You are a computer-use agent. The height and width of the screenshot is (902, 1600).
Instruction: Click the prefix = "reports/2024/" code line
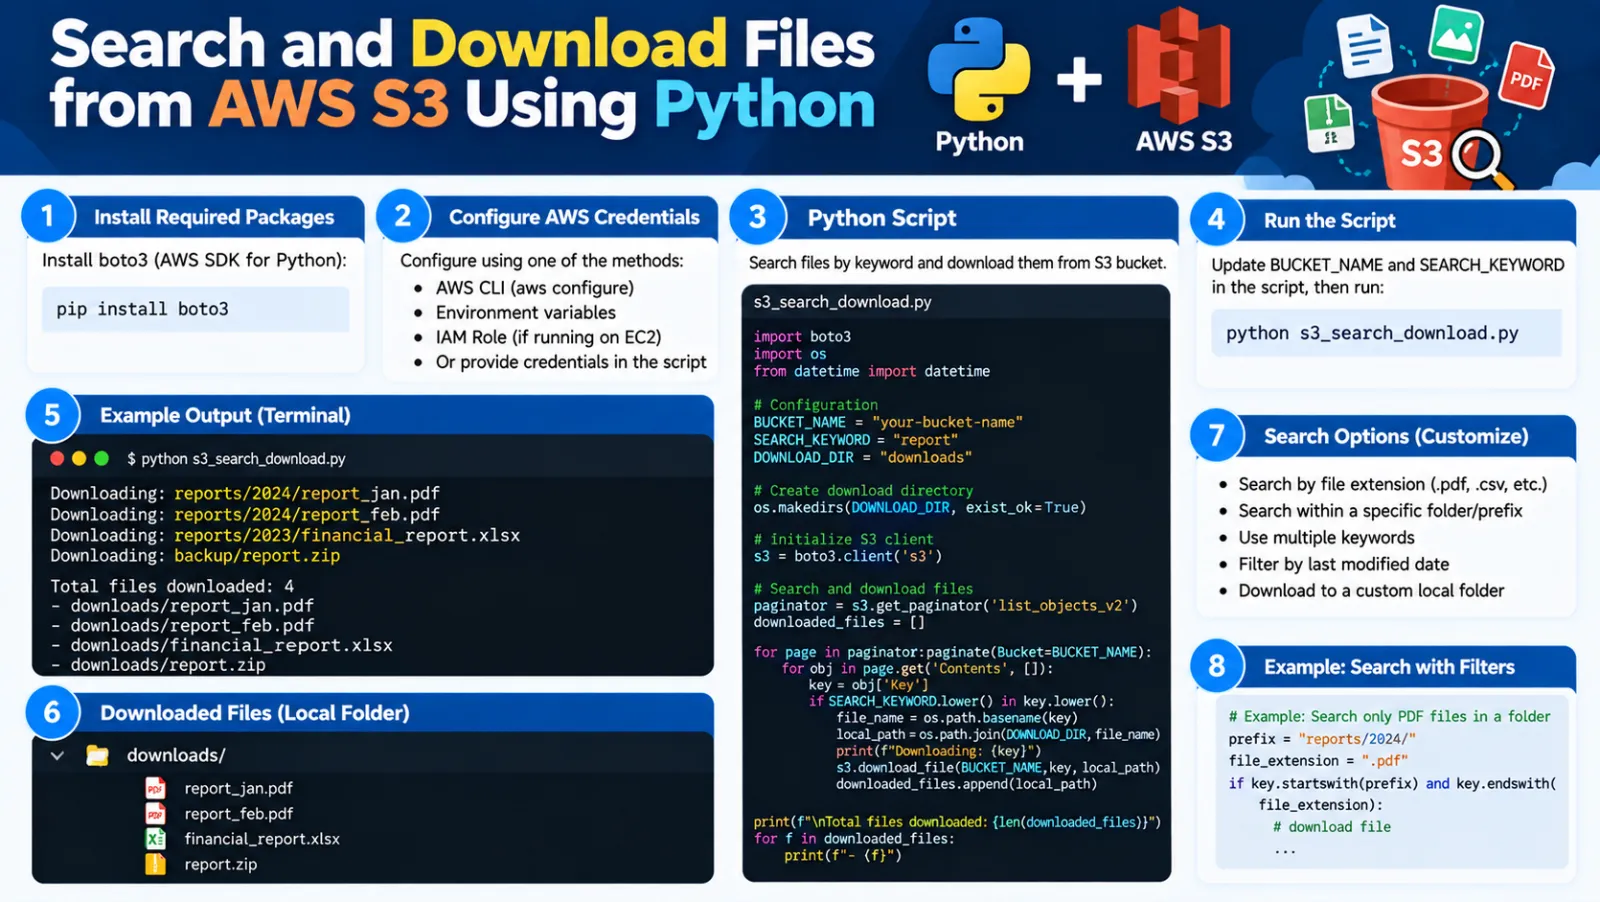(1322, 739)
